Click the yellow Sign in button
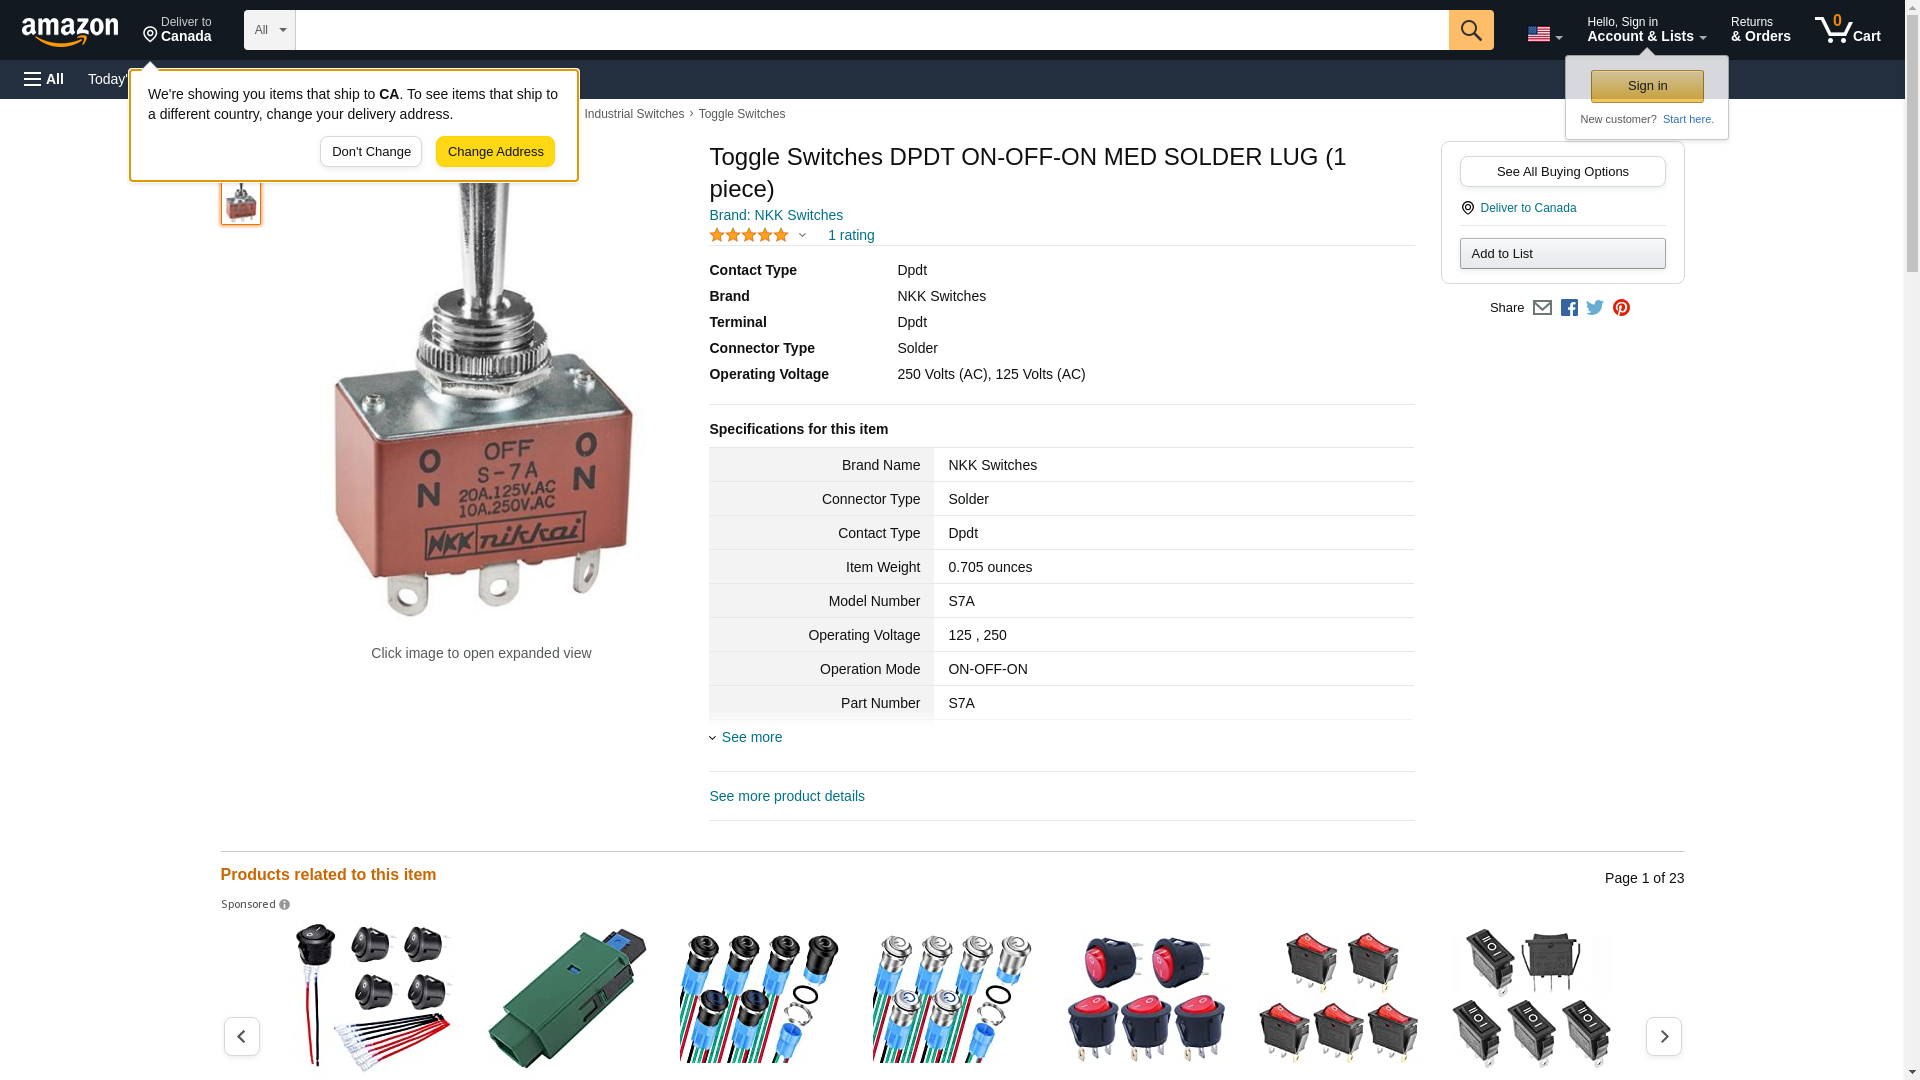The width and height of the screenshot is (1920, 1080). click(1647, 86)
